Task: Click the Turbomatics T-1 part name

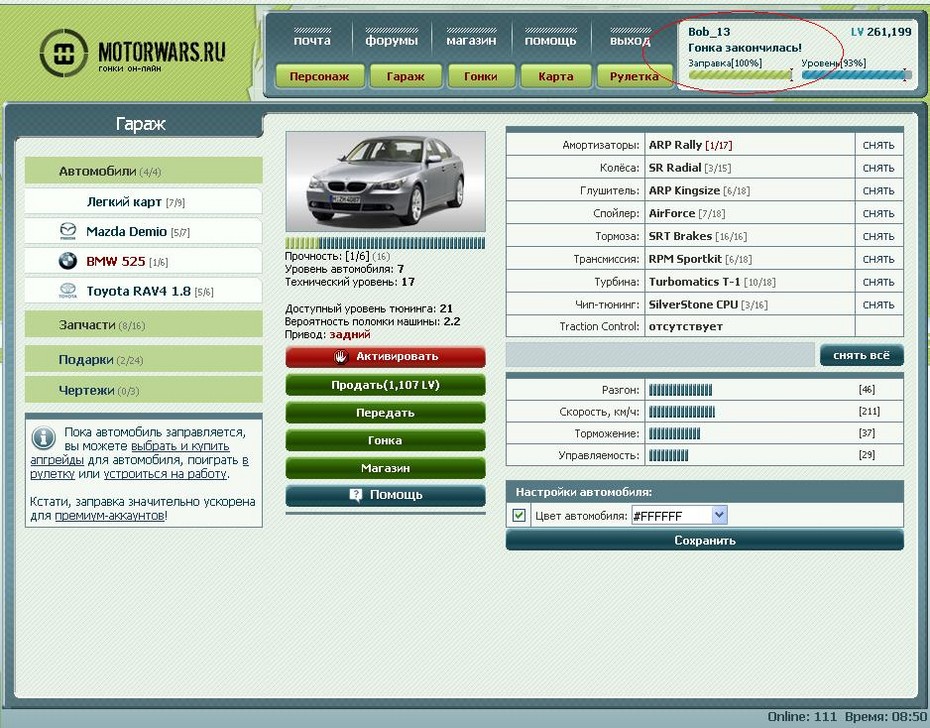Action: coord(695,282)
